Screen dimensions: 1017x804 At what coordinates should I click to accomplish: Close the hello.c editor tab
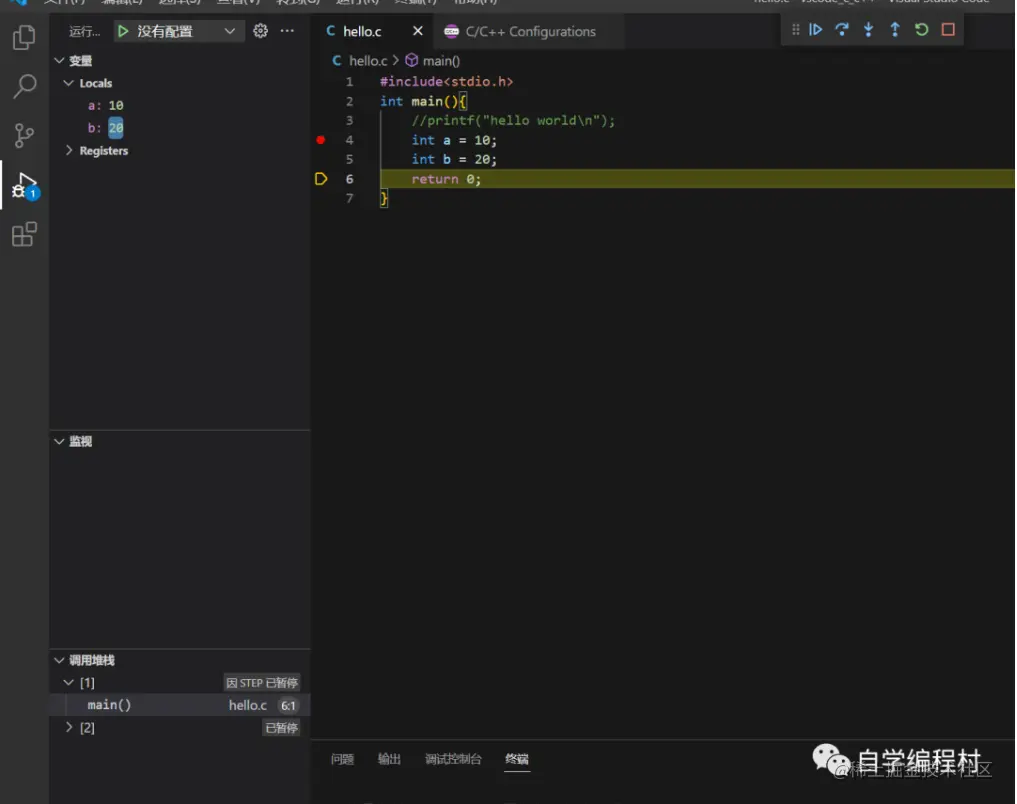pos(418,31)
